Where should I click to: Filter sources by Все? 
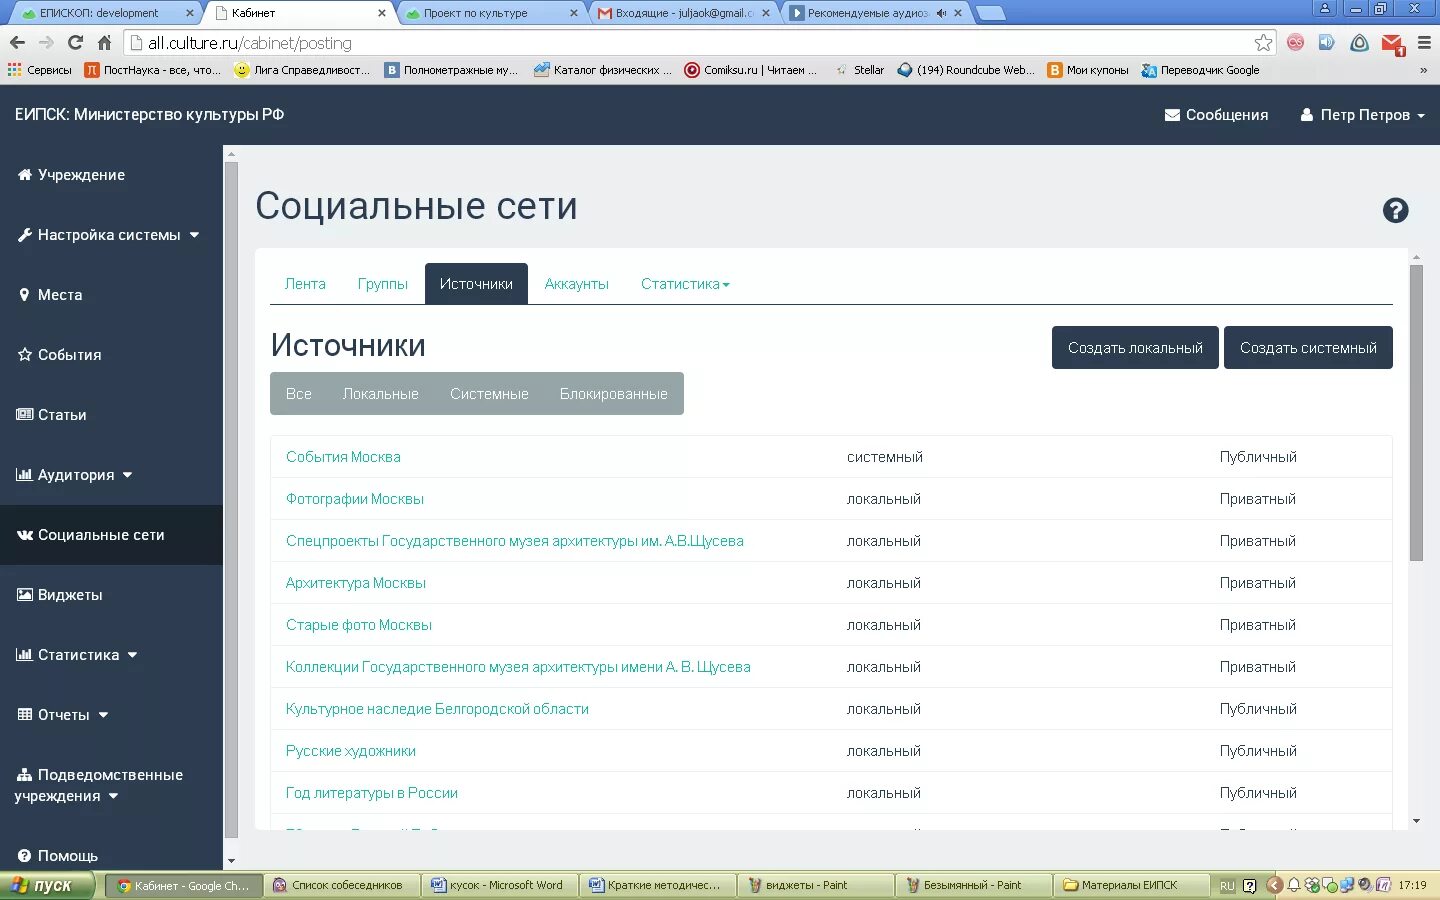298,394
